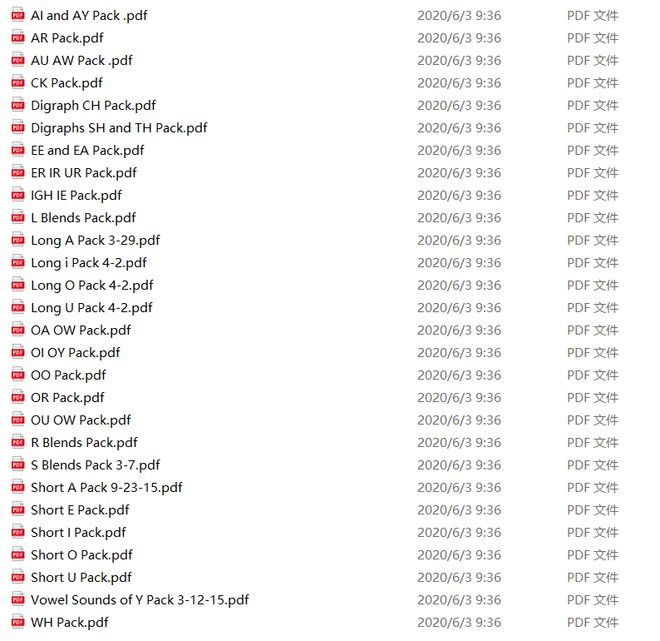Click the date of AU AW Pack .pdf
The image size is (660, 641).
point(459,61)
